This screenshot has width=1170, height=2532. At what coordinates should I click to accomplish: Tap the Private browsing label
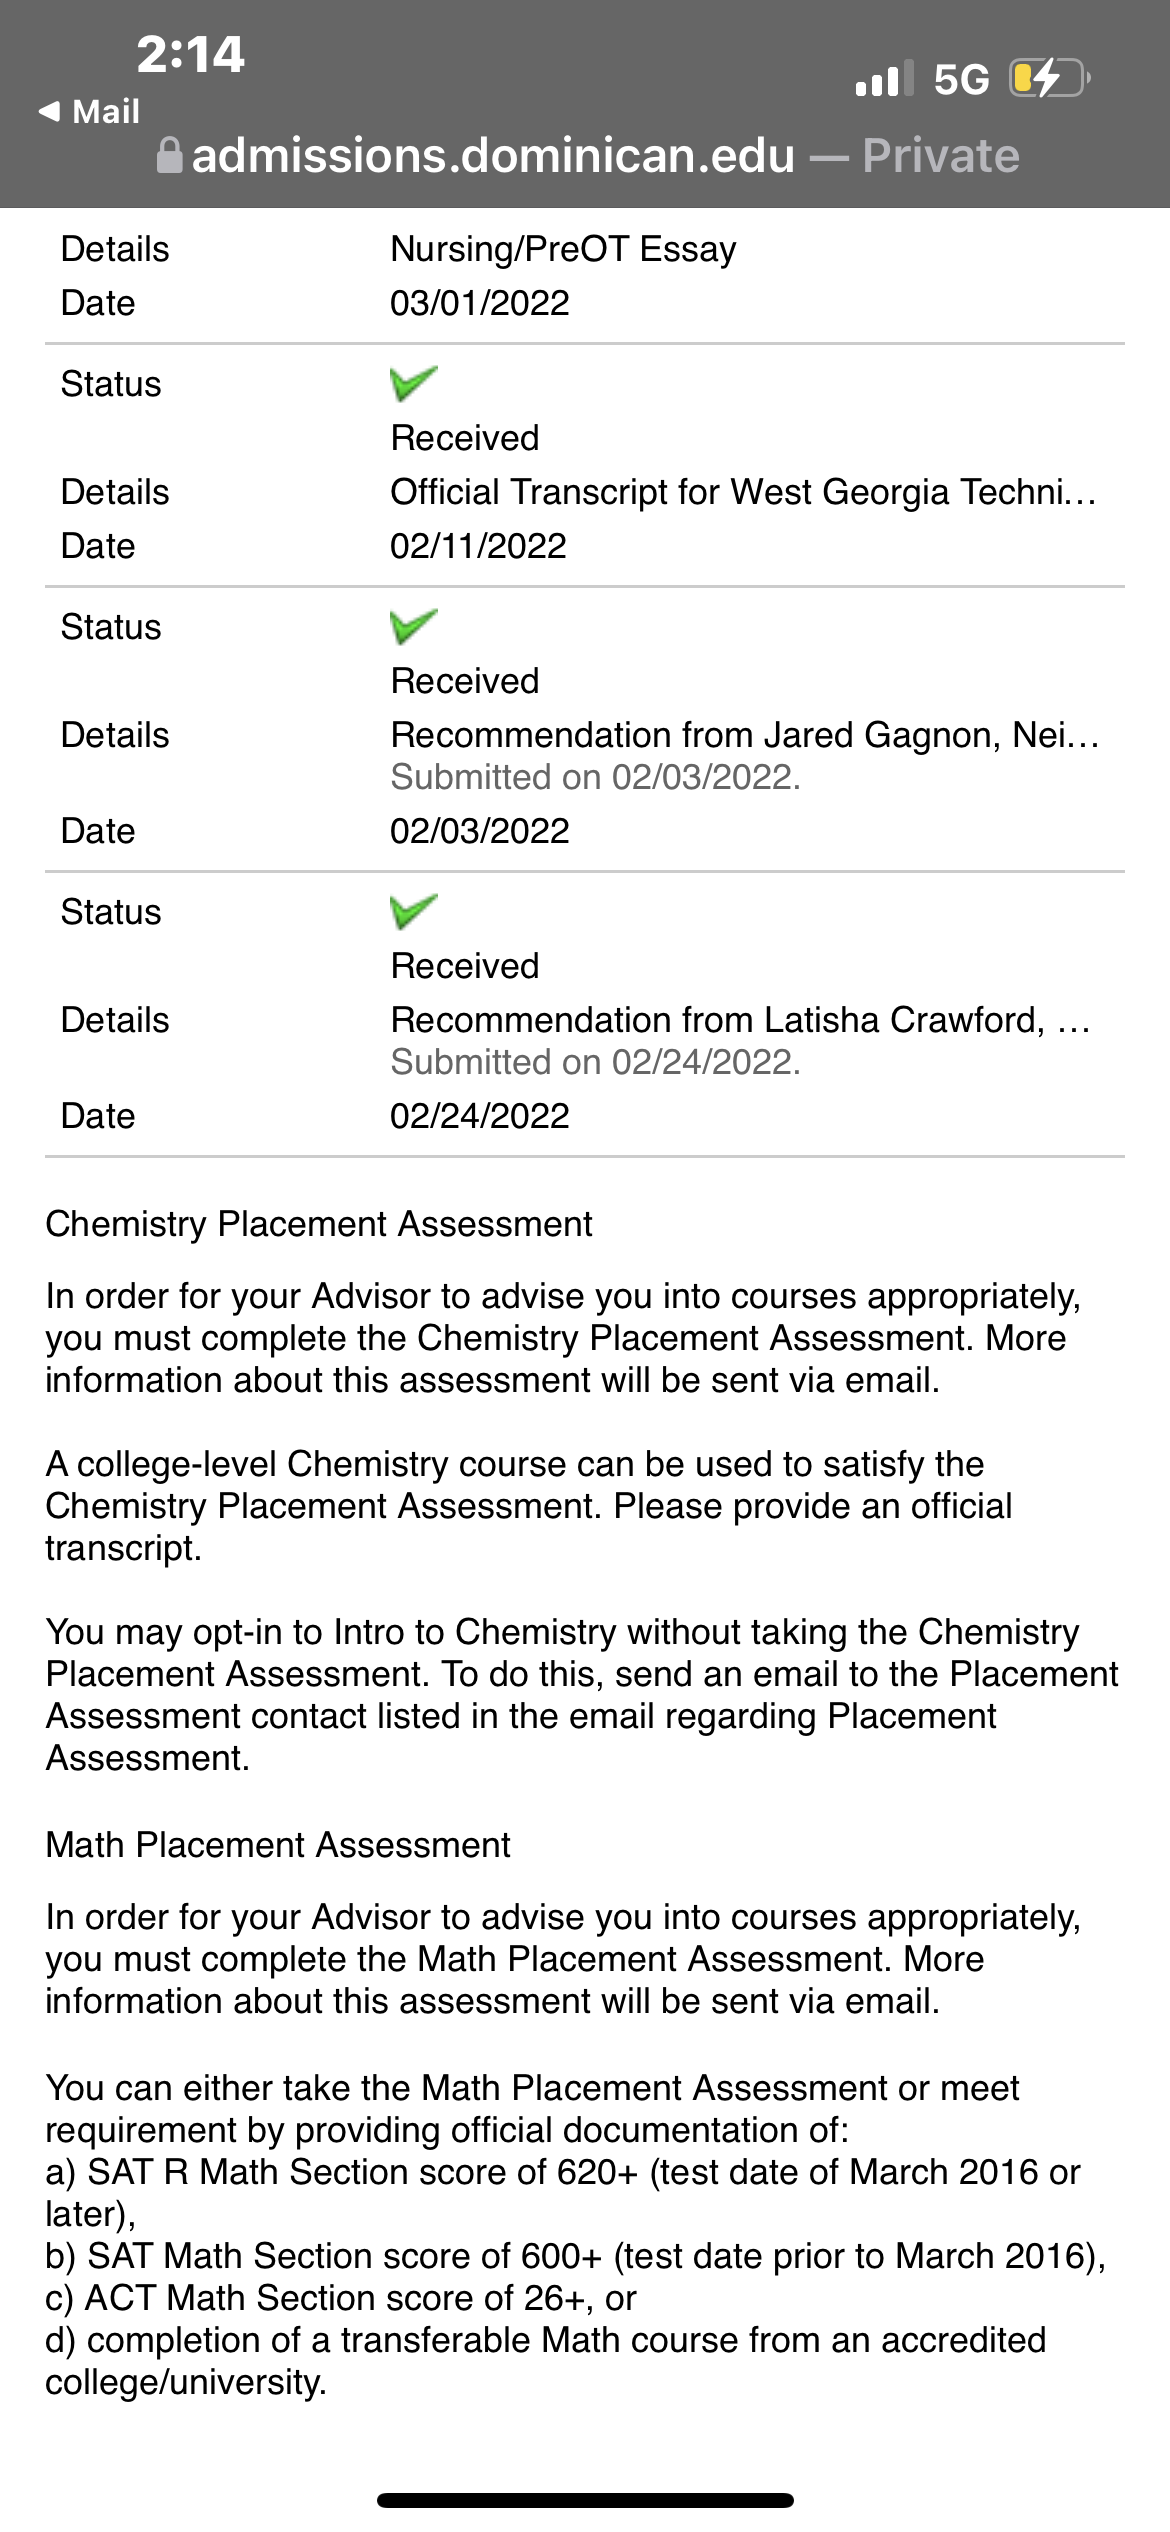point(941,156)
